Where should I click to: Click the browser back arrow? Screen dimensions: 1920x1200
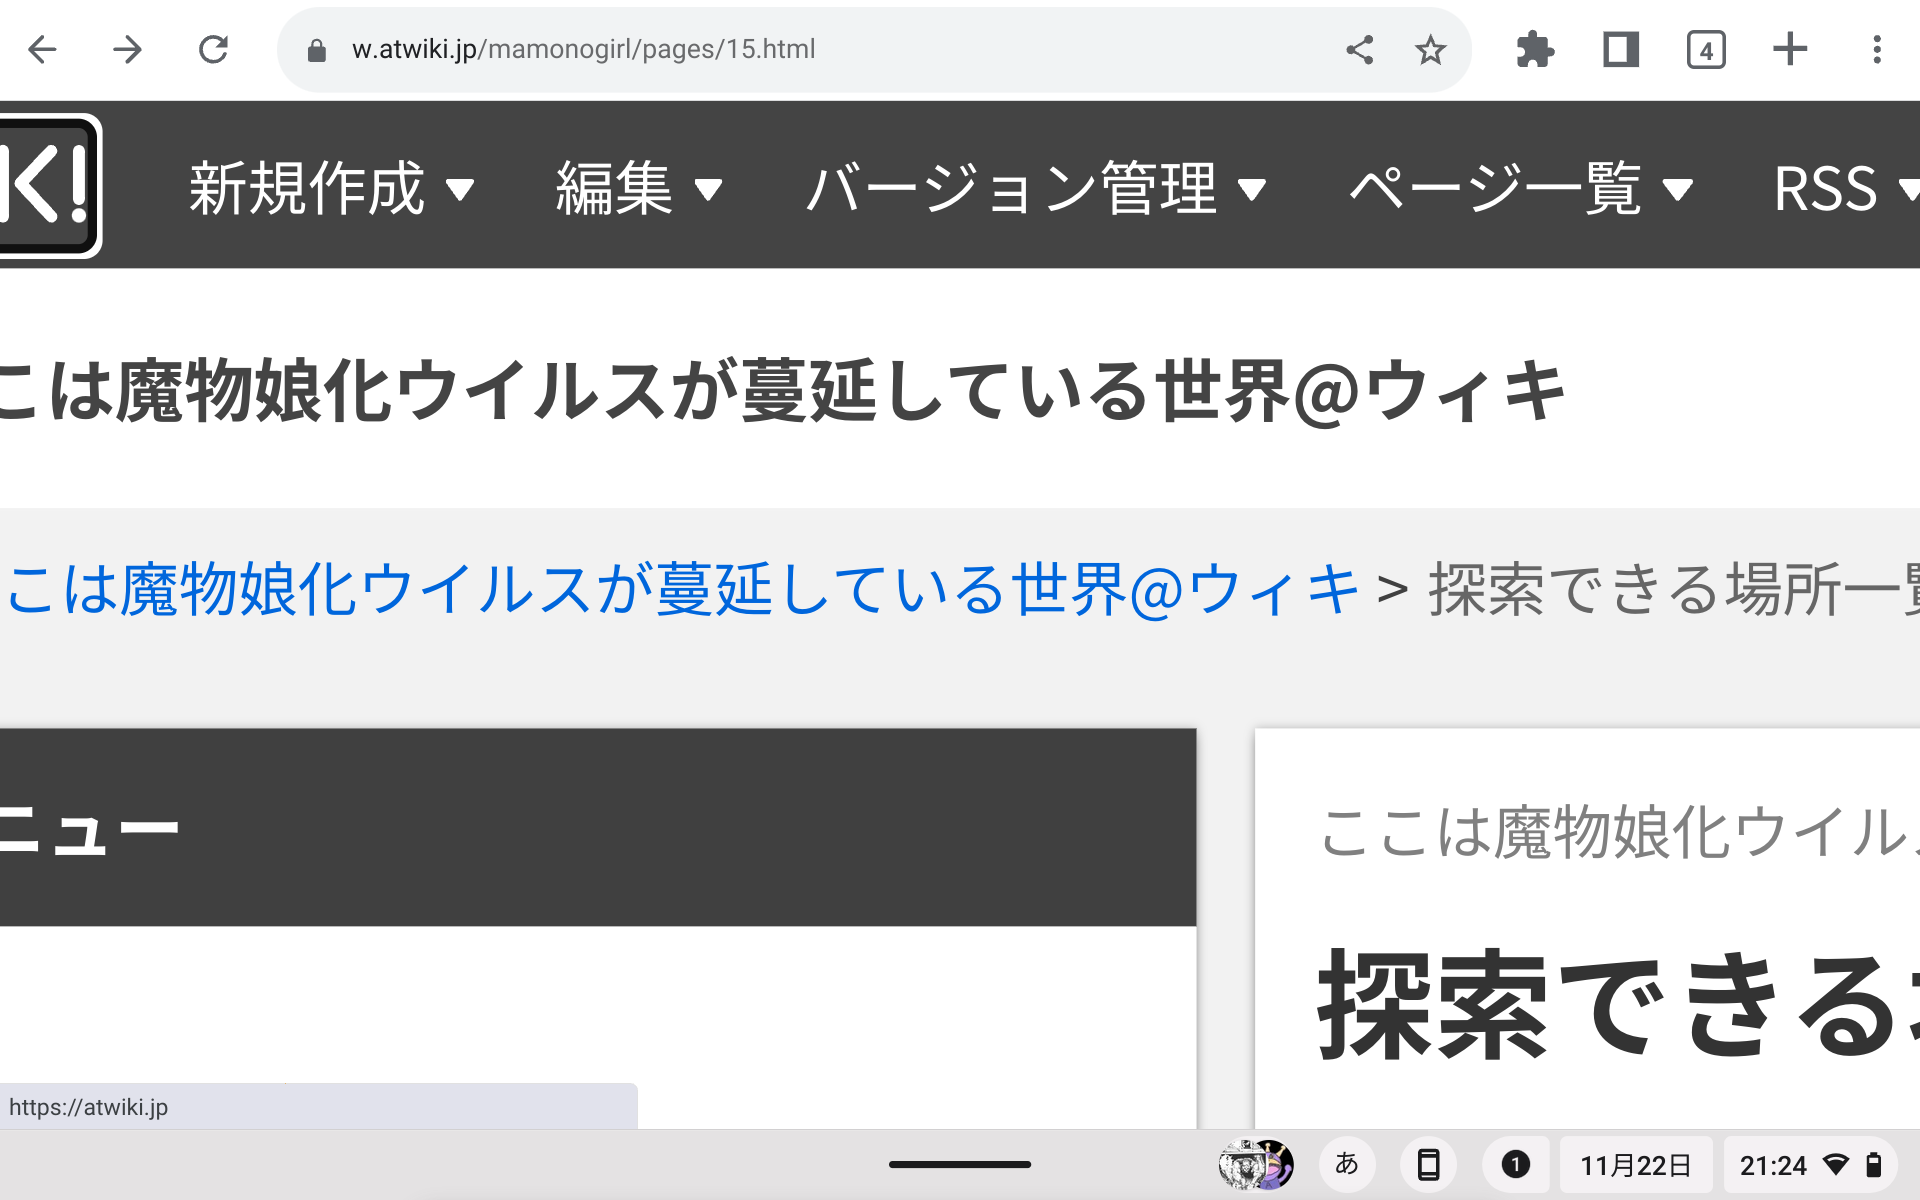click(42, 49)
